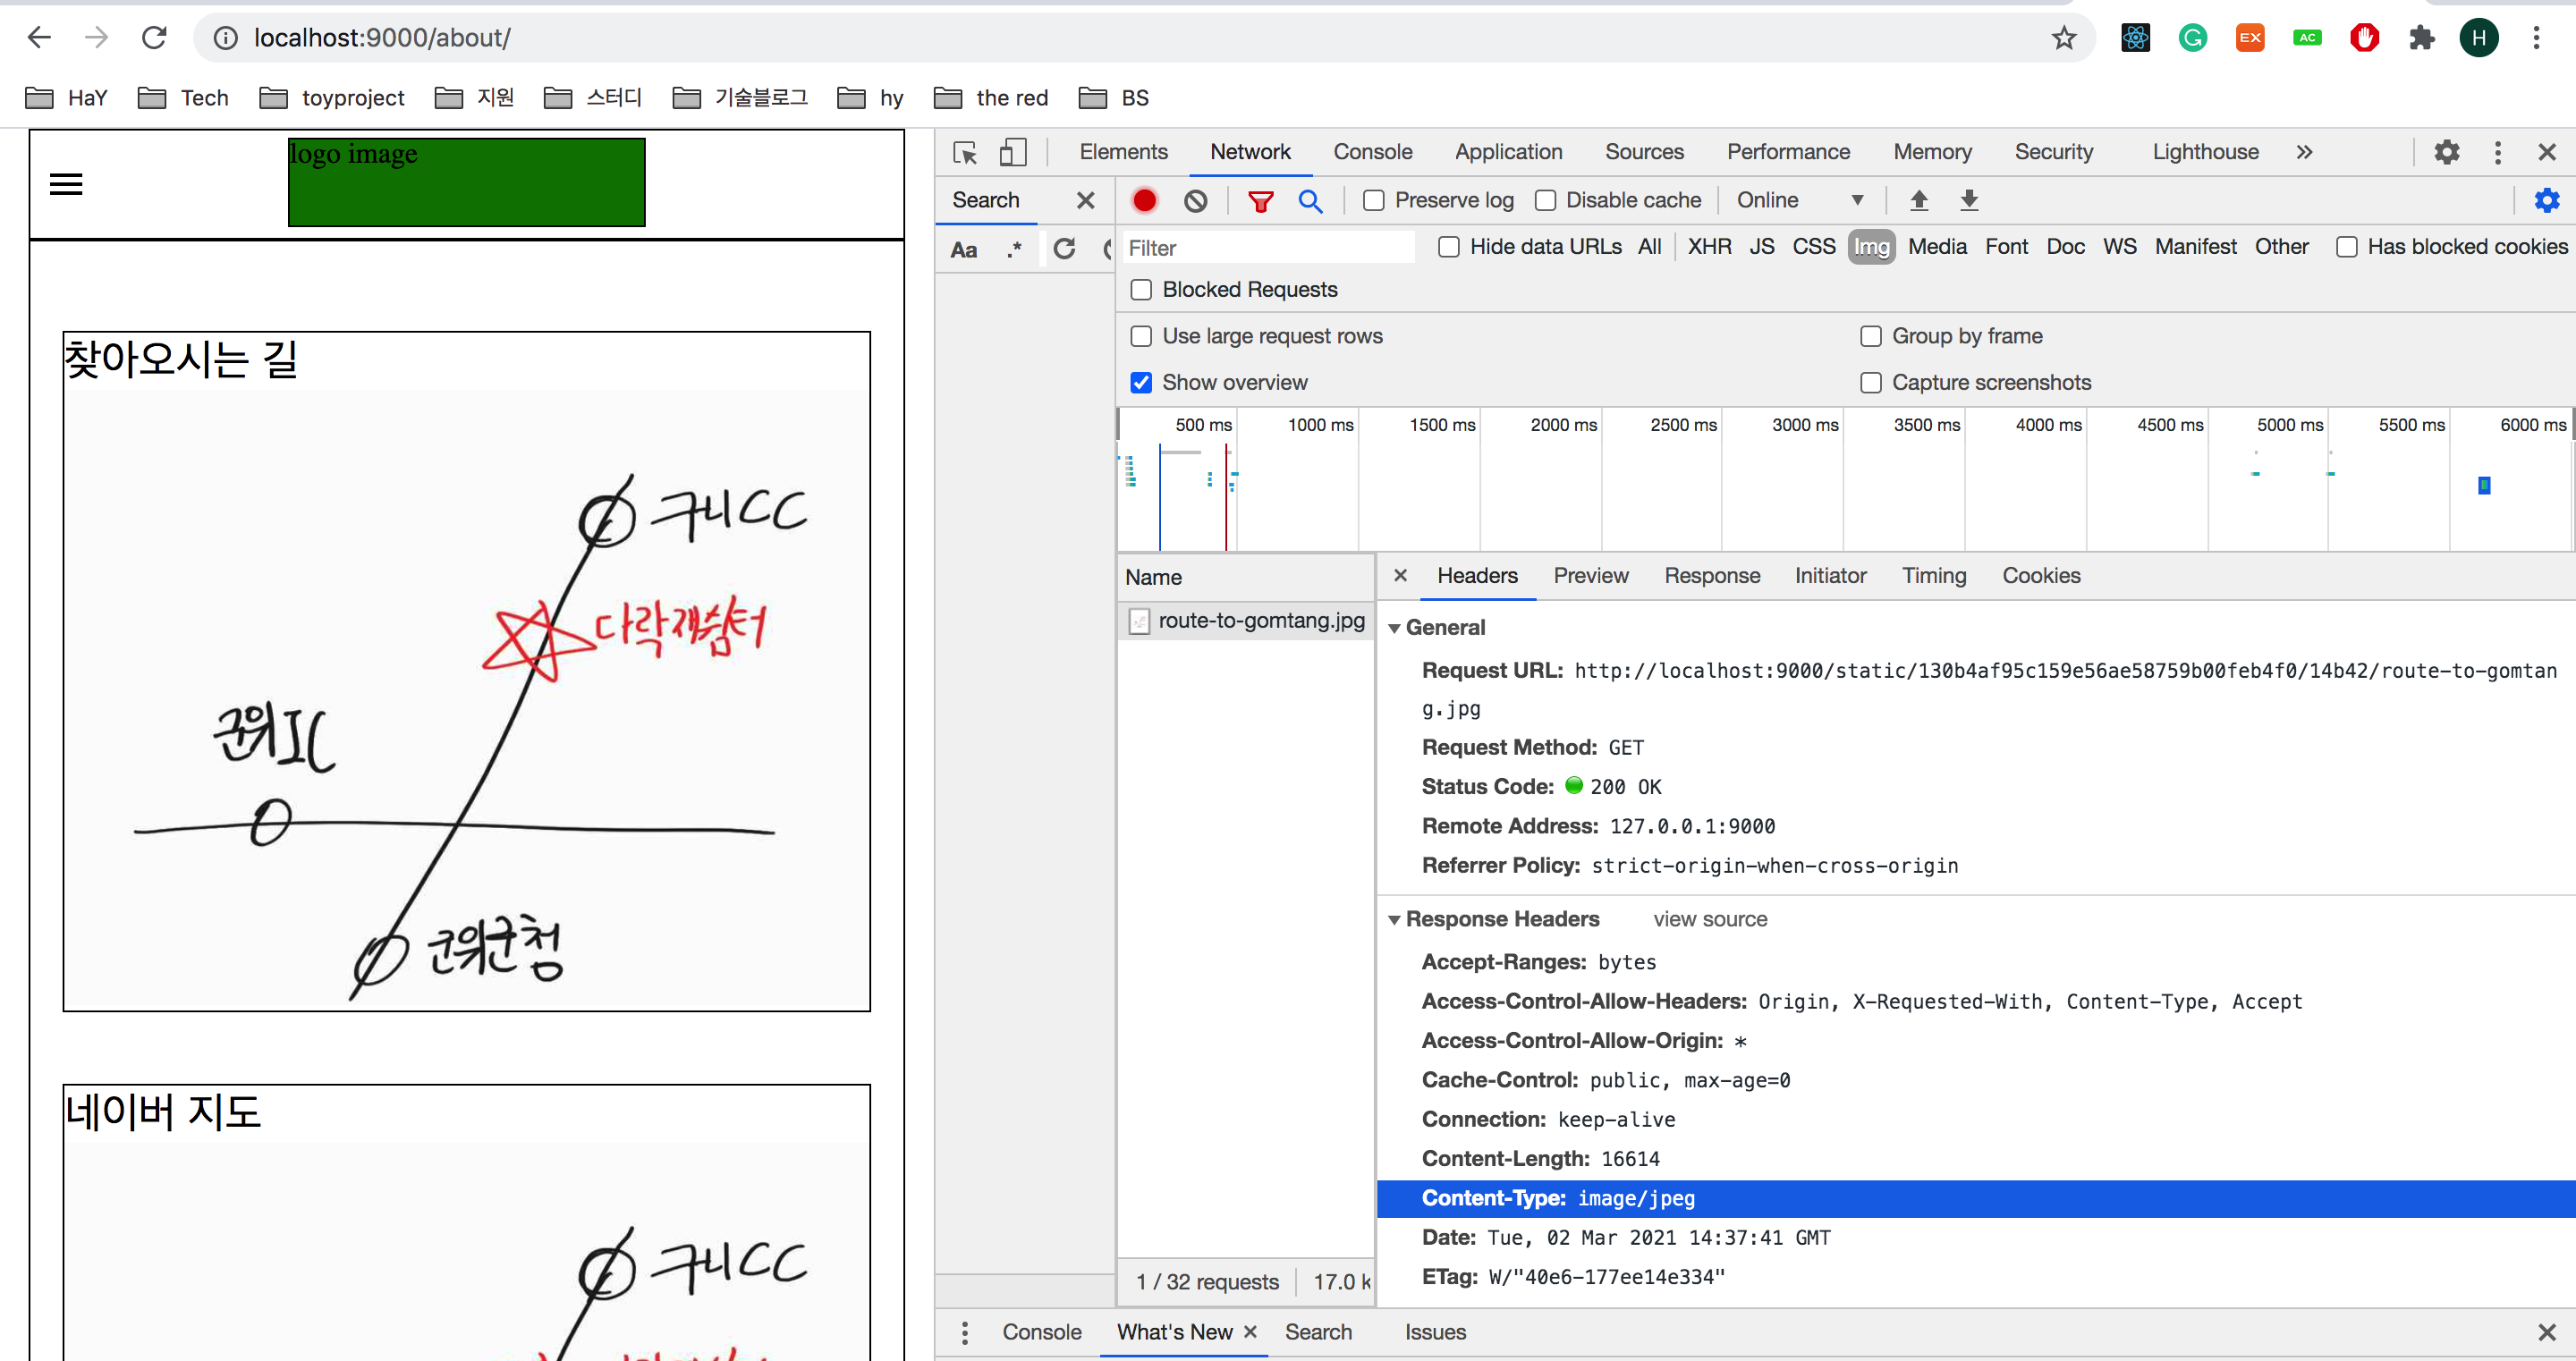This screenshot has width=2576, height=1361.
Task: Show more DevTools tabs via chevron
Action: pyautogui.click(x=2304, y=152)
